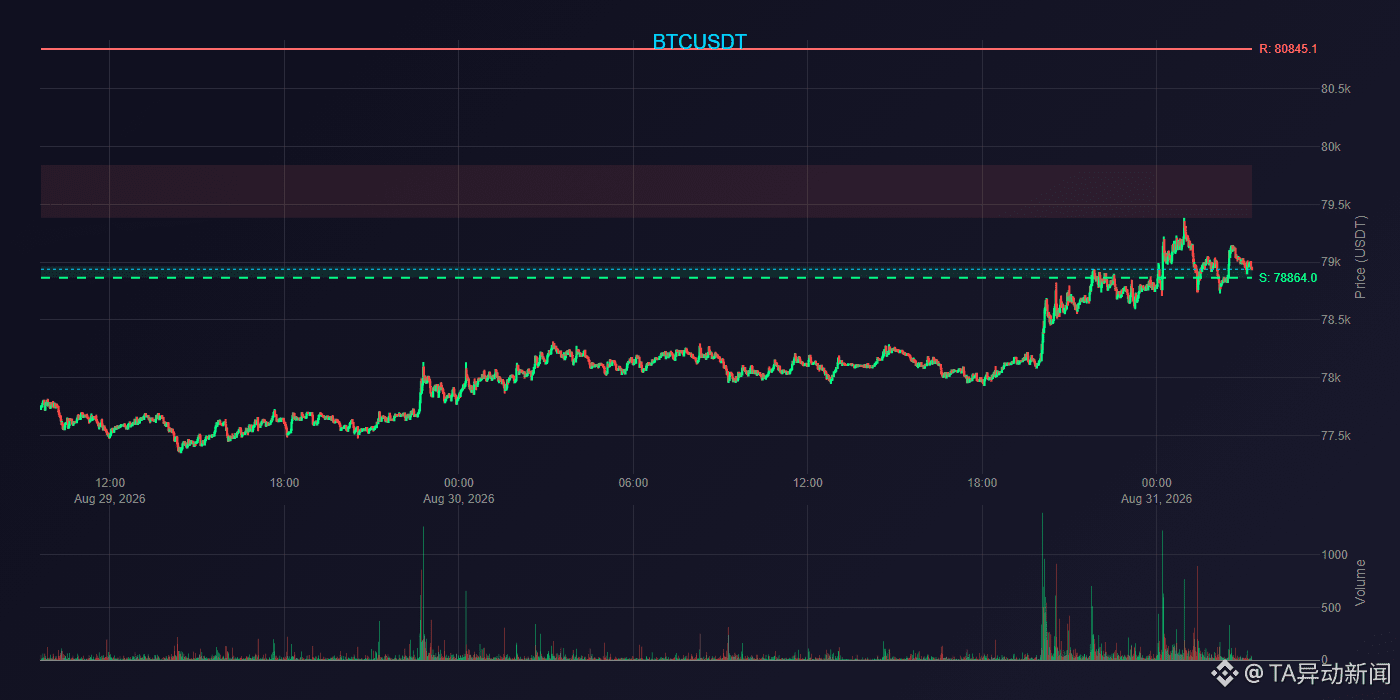Viewport: 1400px width, 700px height.
Task: Click the 00:00 Aug 31, 2026 time label
Action: [1156, 490]
